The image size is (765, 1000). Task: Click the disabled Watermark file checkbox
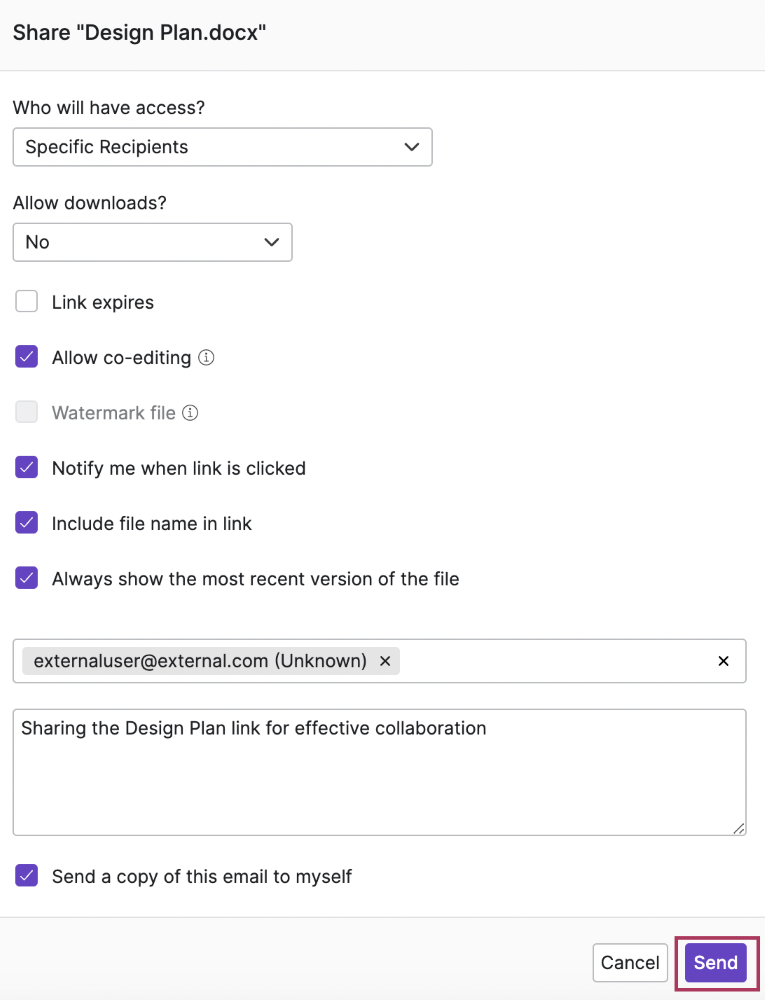pyautogui.click(x=27, y=413)
